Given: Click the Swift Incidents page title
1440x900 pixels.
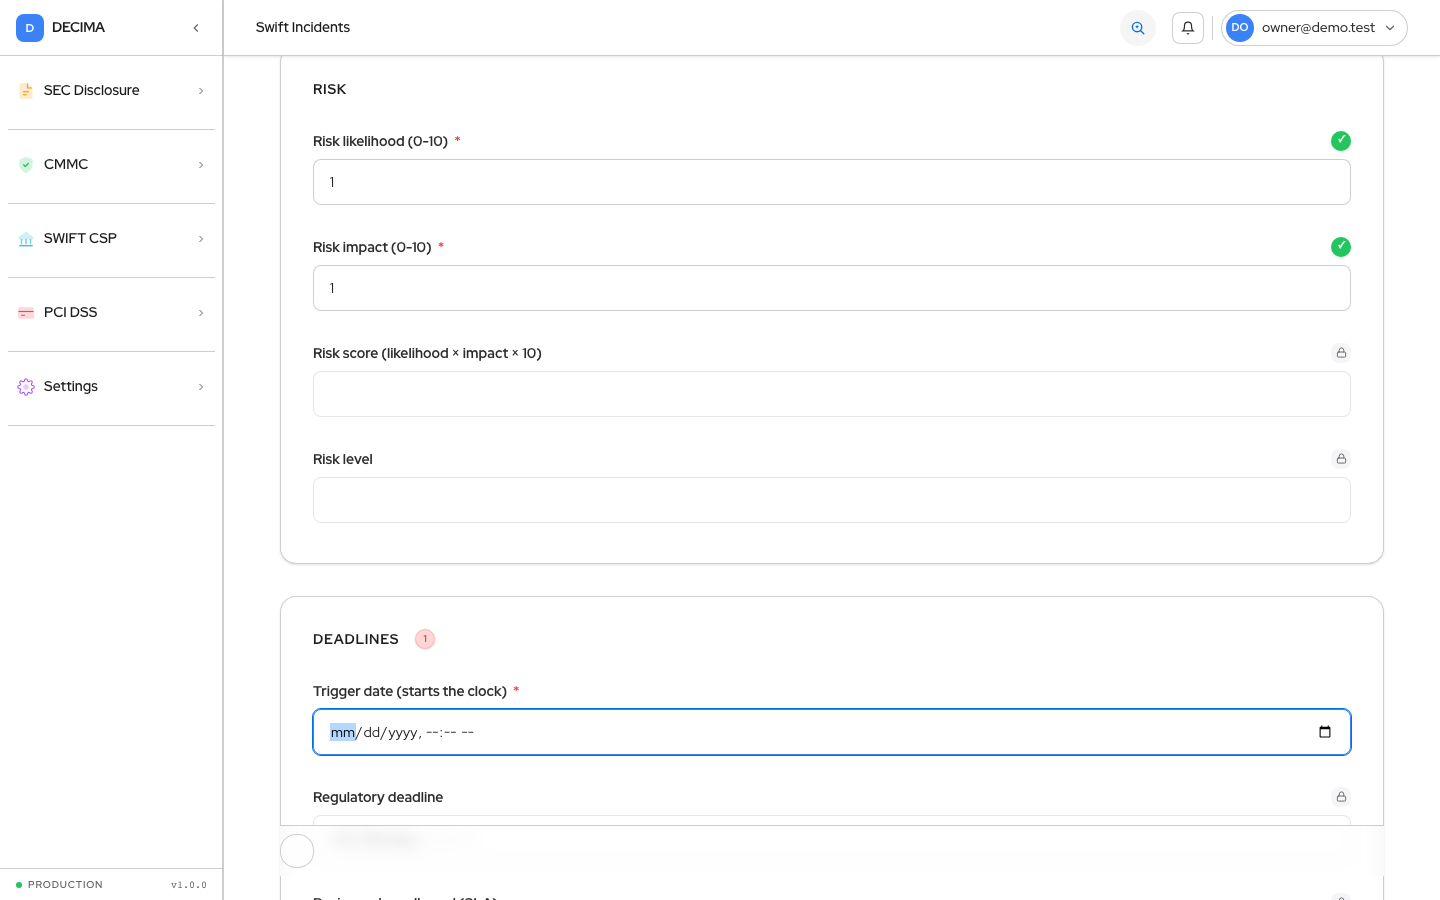Looking at the screenshot, I should tap(303, 28).
